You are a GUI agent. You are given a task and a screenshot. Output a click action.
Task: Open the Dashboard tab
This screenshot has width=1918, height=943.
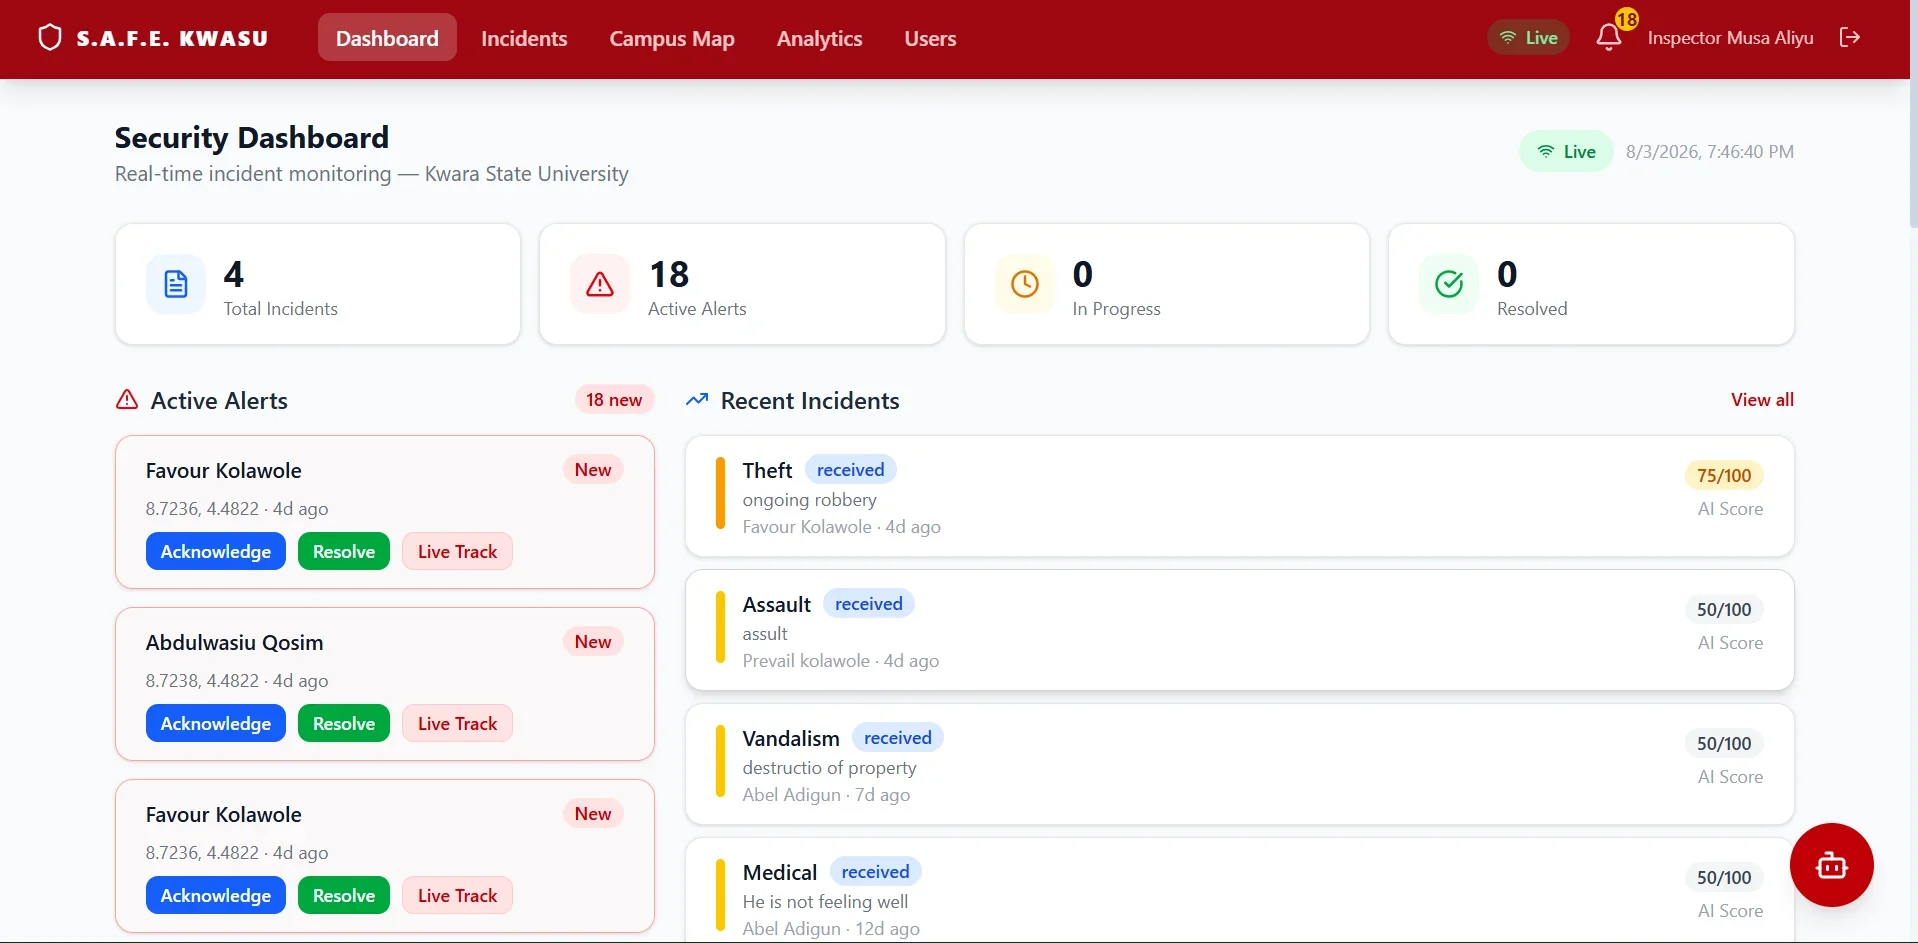click(387, 38)
